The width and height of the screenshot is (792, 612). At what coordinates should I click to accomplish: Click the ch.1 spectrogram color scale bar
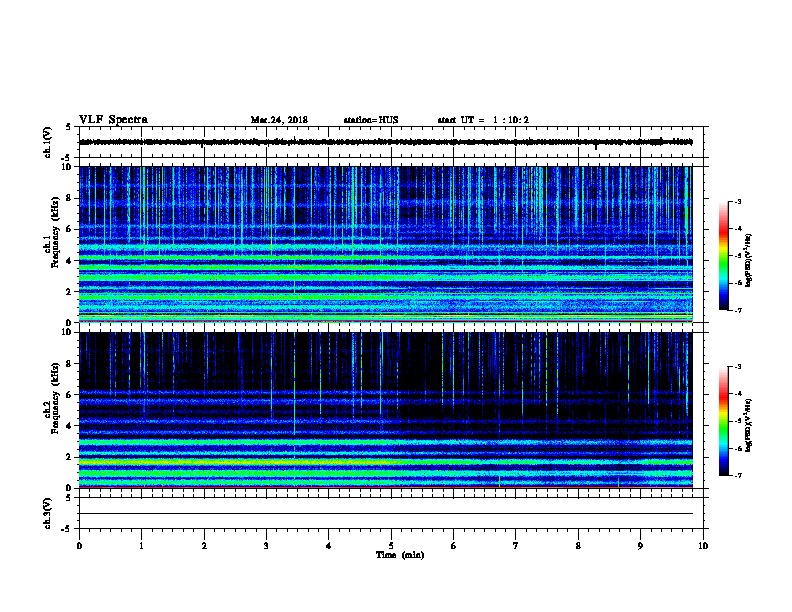723,256
